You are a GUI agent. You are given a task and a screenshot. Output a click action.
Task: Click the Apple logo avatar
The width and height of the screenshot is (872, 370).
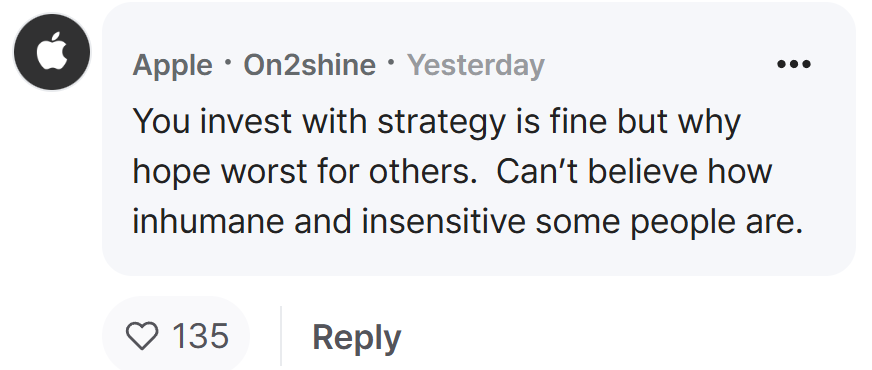(52, 52)
